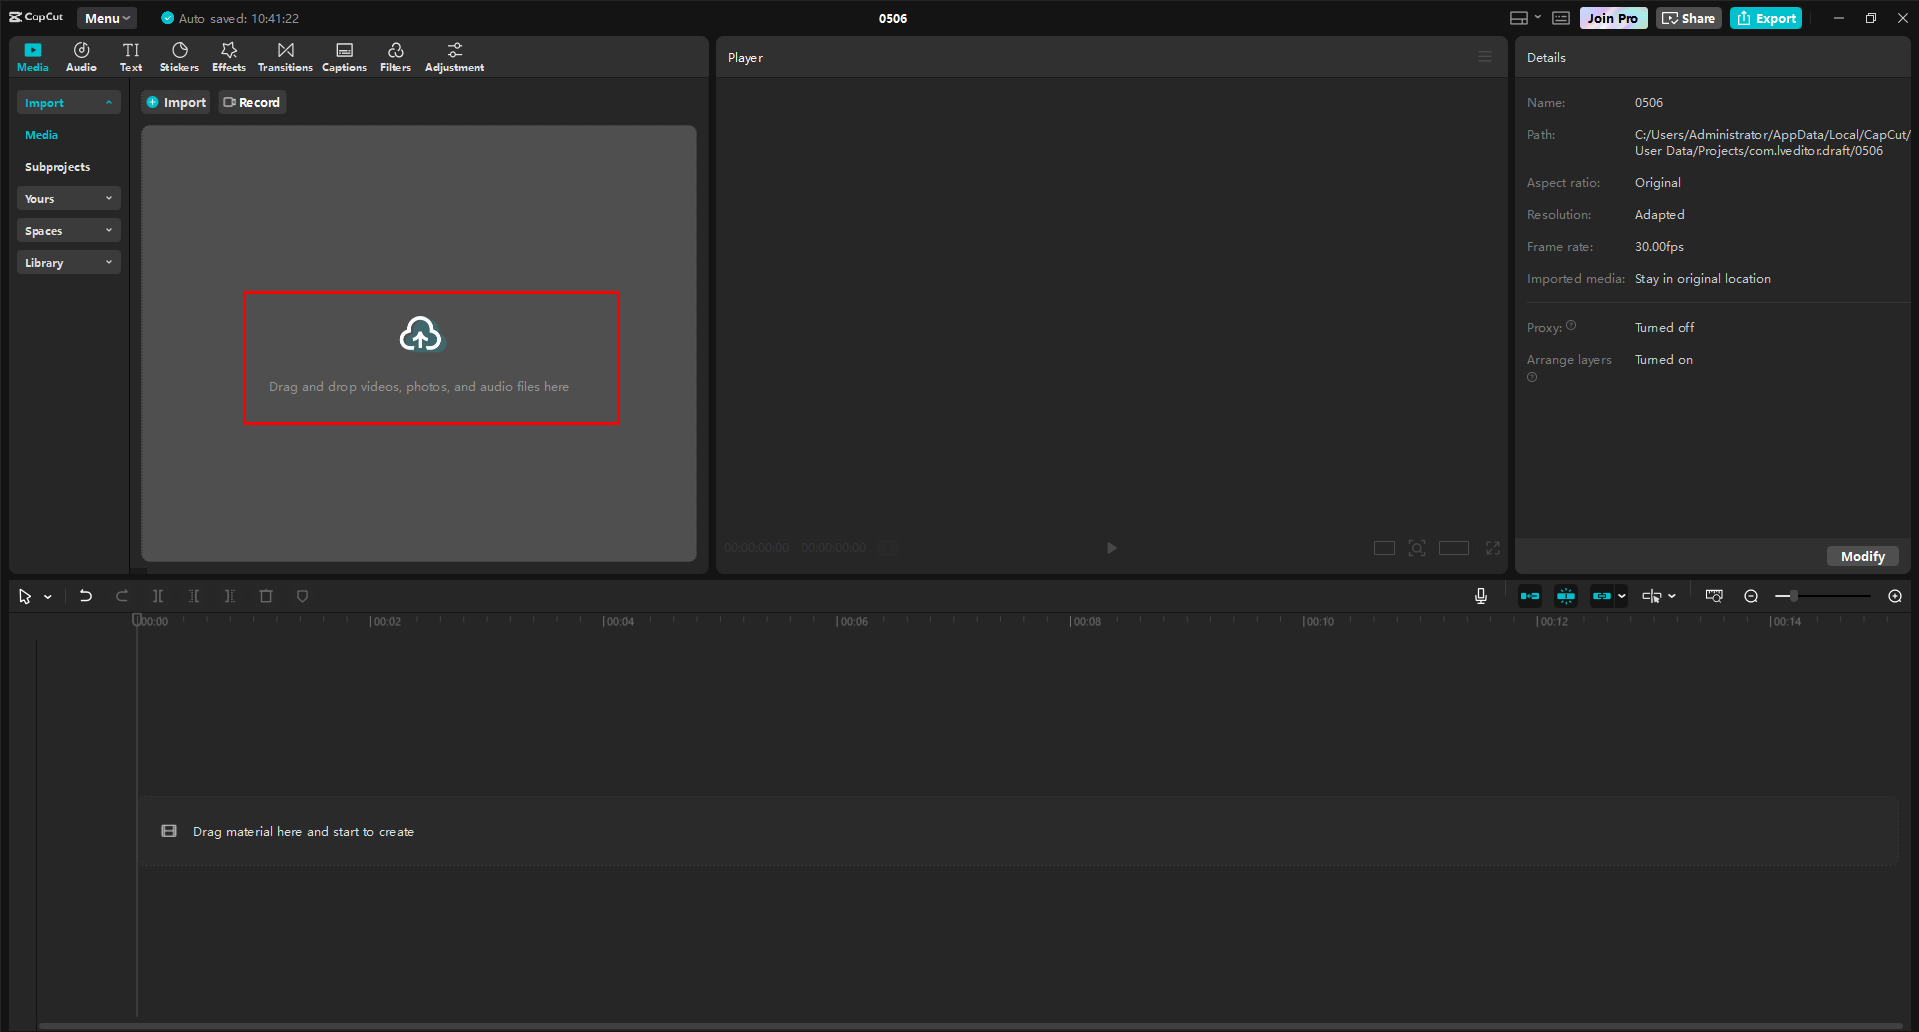Add a marker with the shield icon
This screenshot has width=1919, height=1032.
[x=302, y=596]
